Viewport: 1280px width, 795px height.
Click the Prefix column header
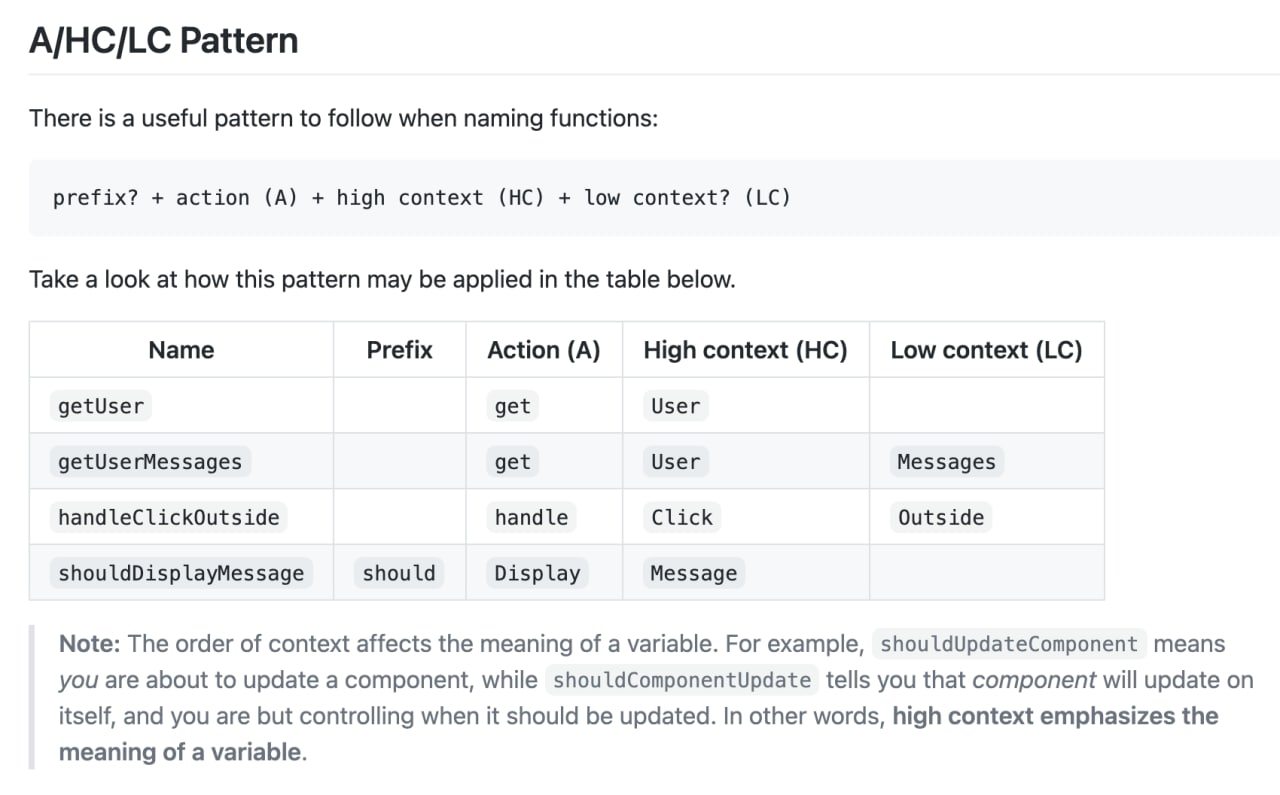400,350
